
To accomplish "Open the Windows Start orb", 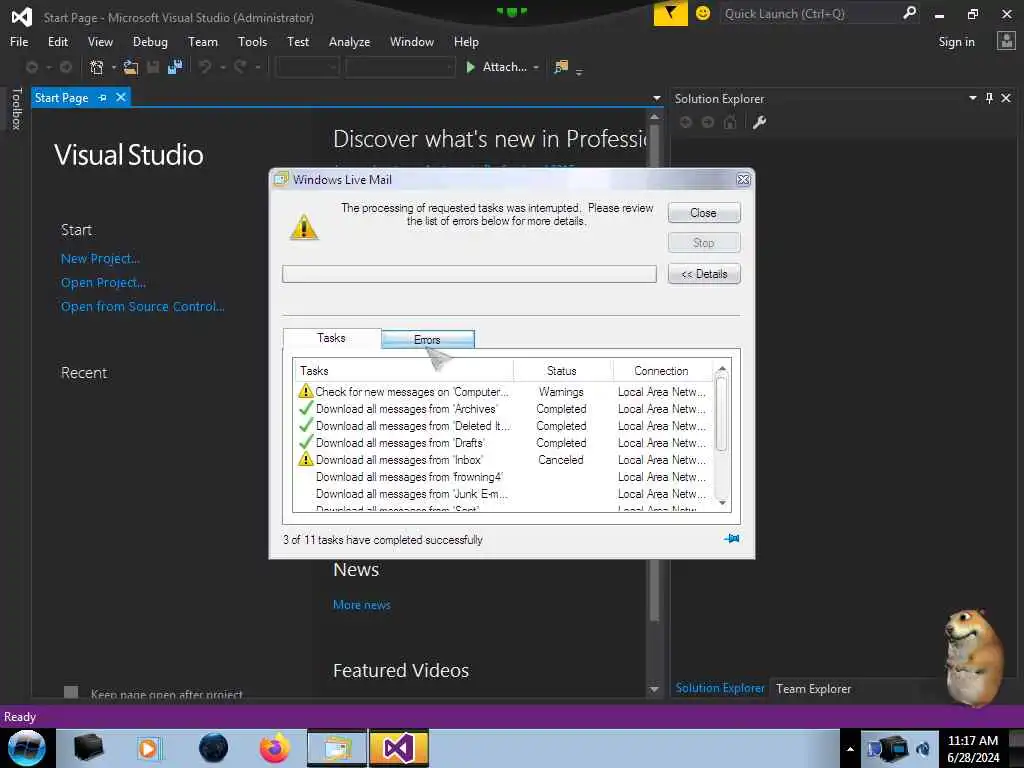I will coord(27,748).
